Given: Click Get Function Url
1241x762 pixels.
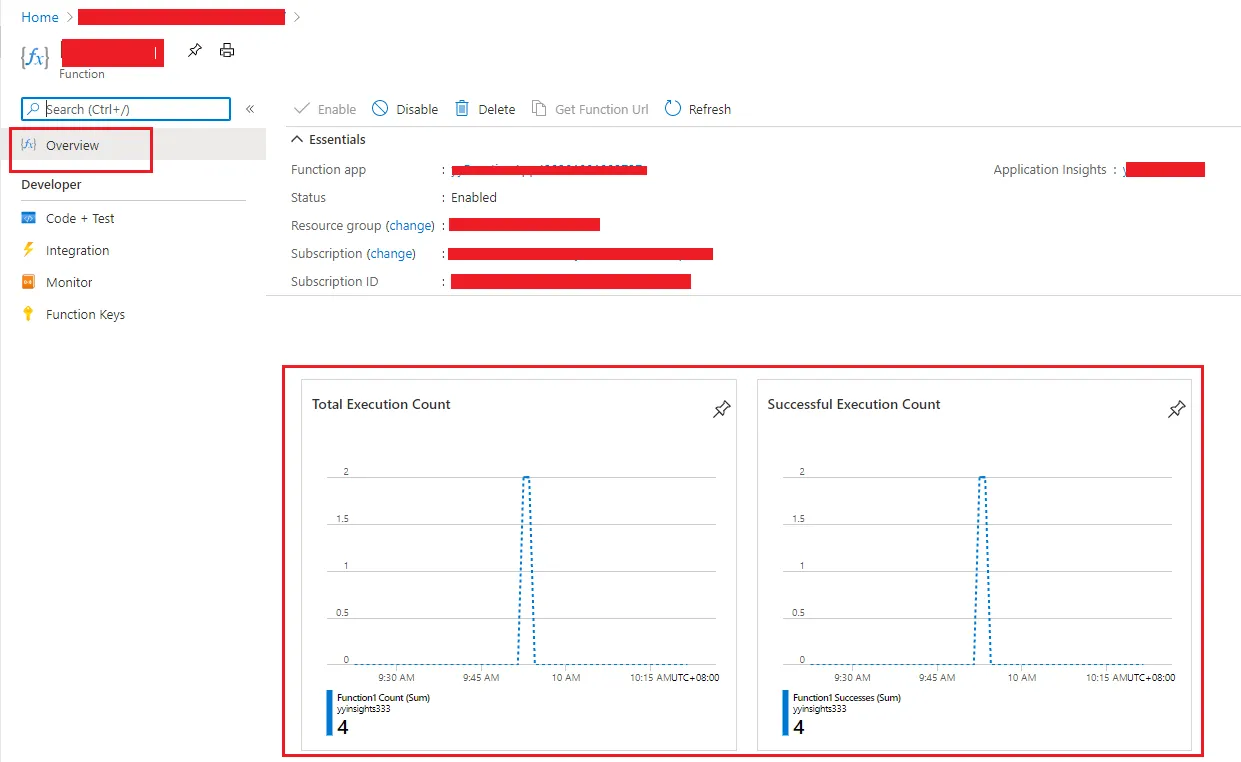Looking at the screenshot, I should (x=590, y=109).
